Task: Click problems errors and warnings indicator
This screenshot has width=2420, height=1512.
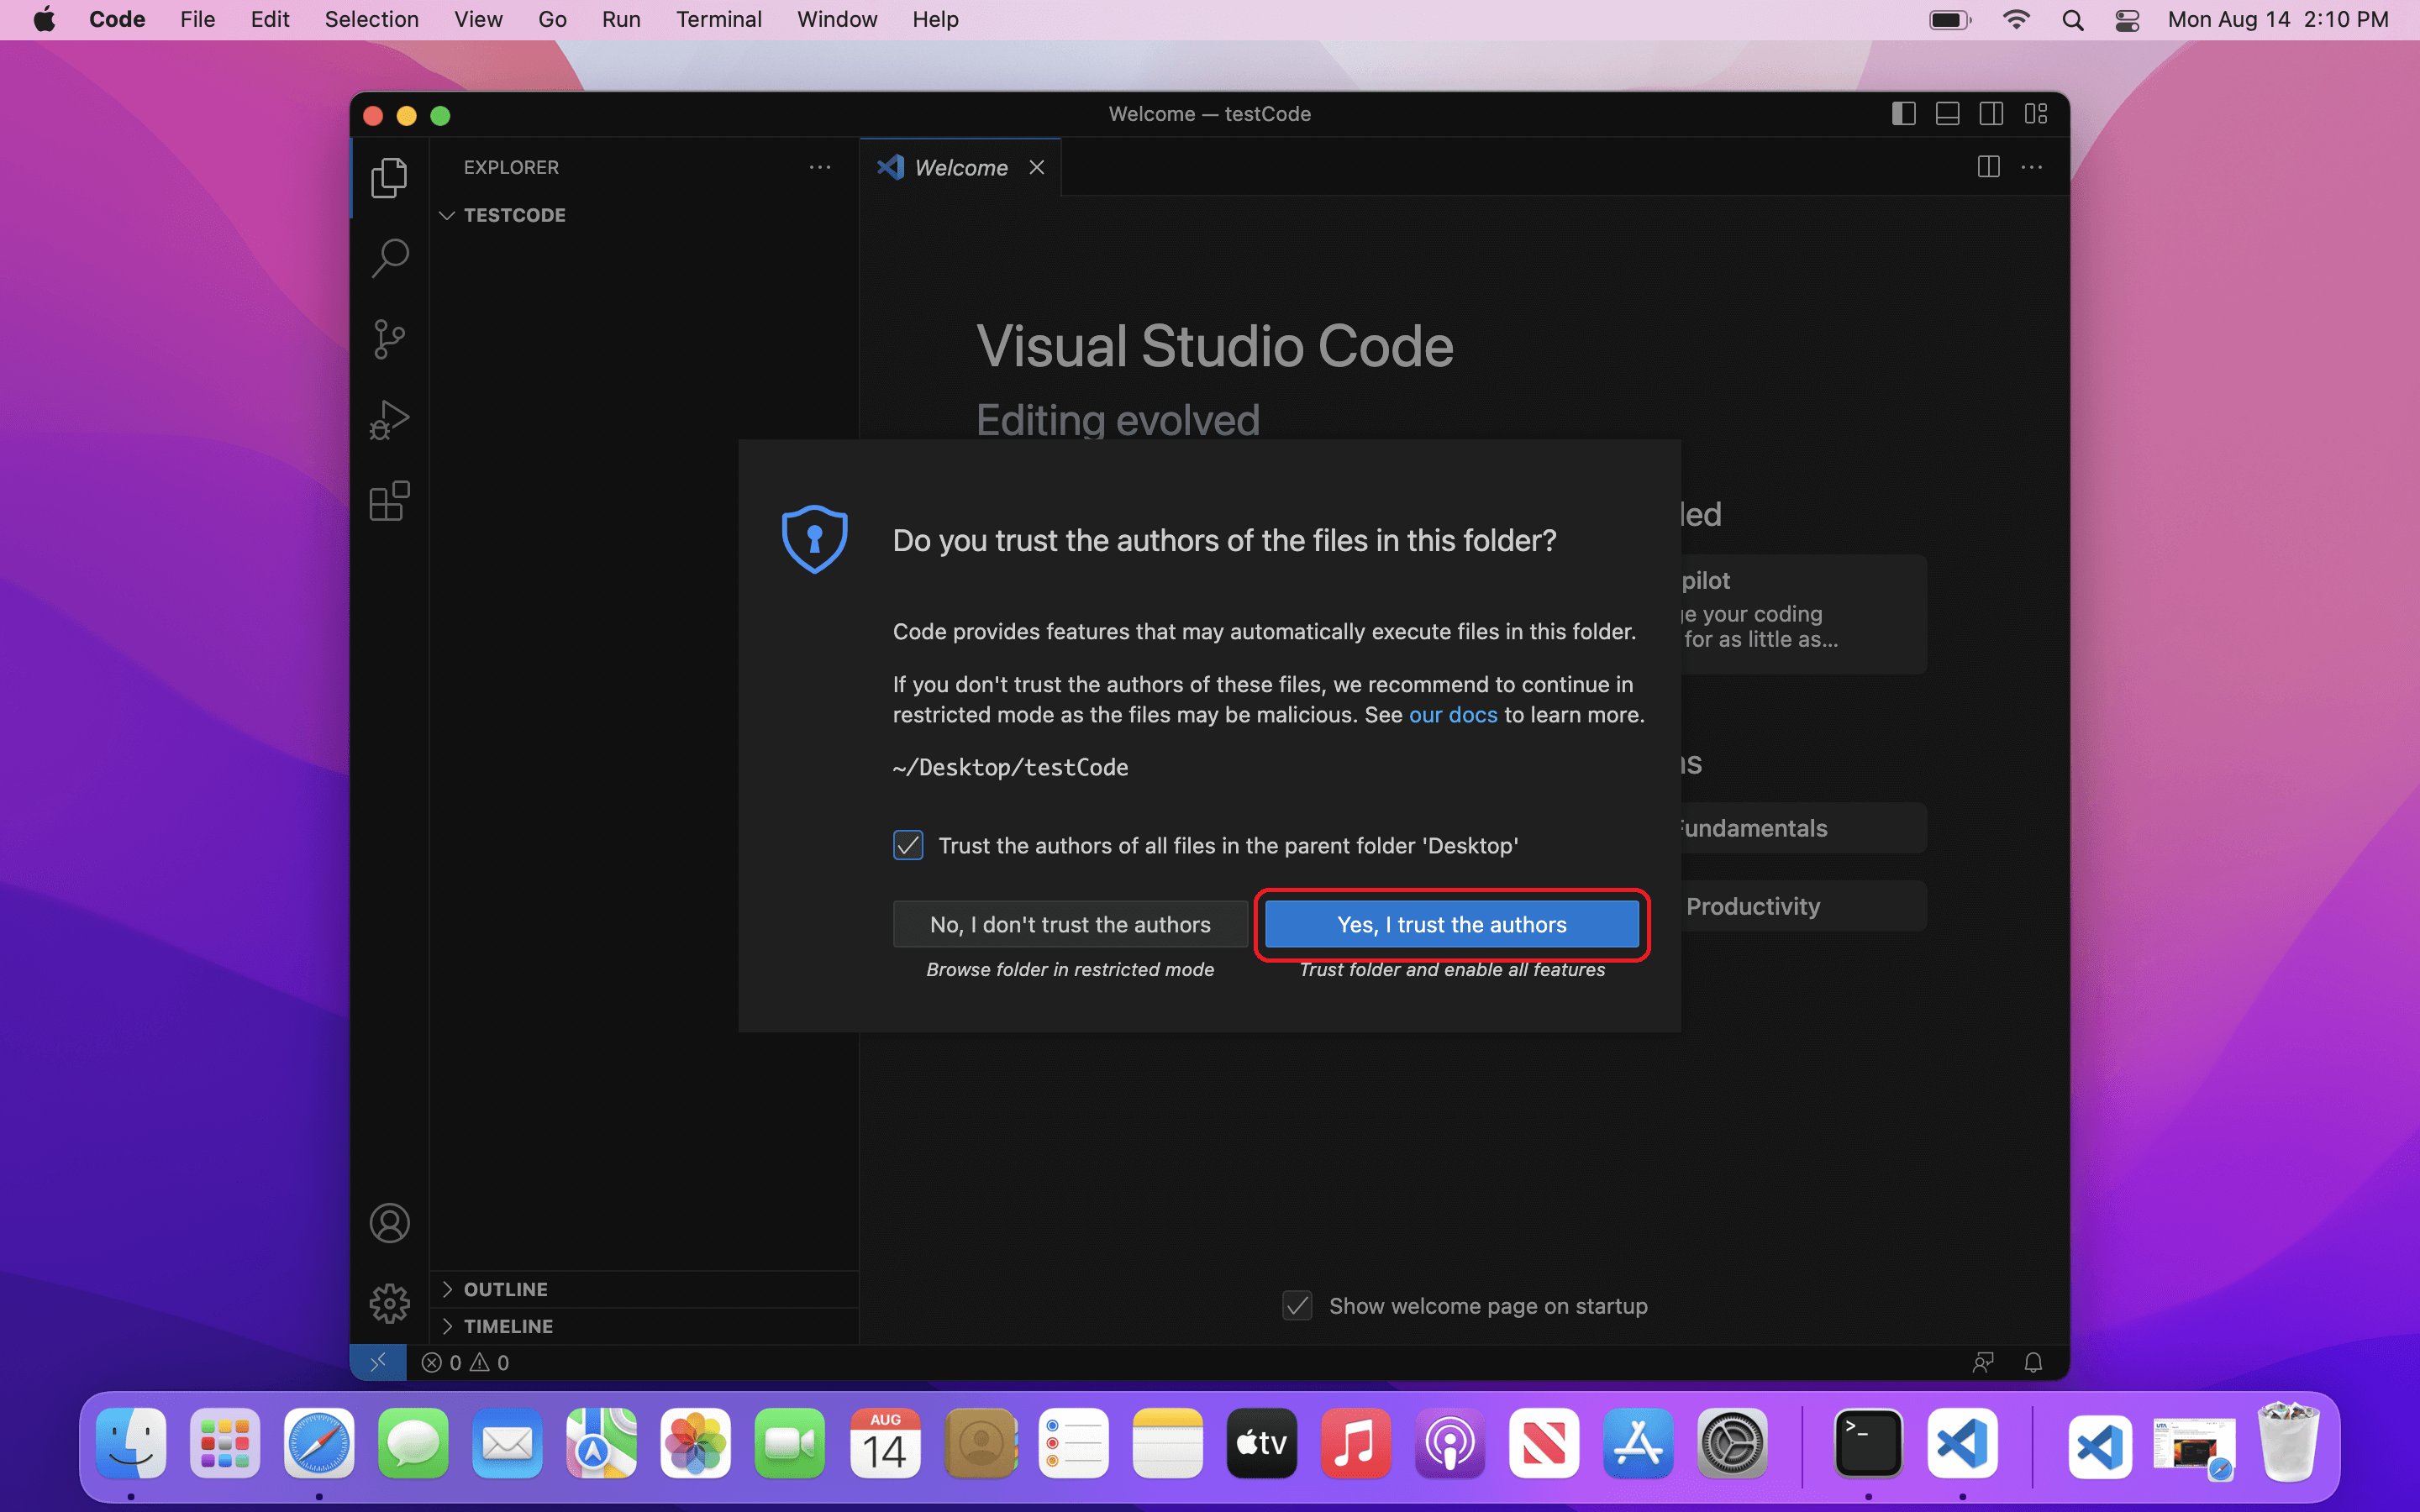Action: pyautogui.click(x=465, y=1362)
